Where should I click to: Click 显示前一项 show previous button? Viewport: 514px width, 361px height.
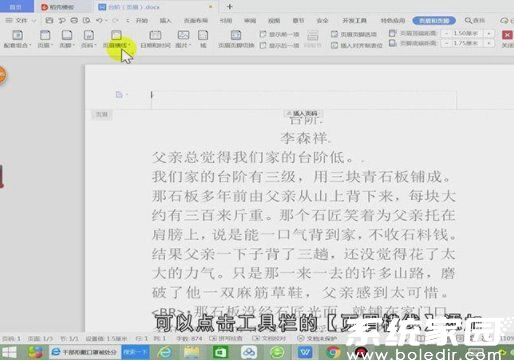pyautogui.click(x=279, y=34)
